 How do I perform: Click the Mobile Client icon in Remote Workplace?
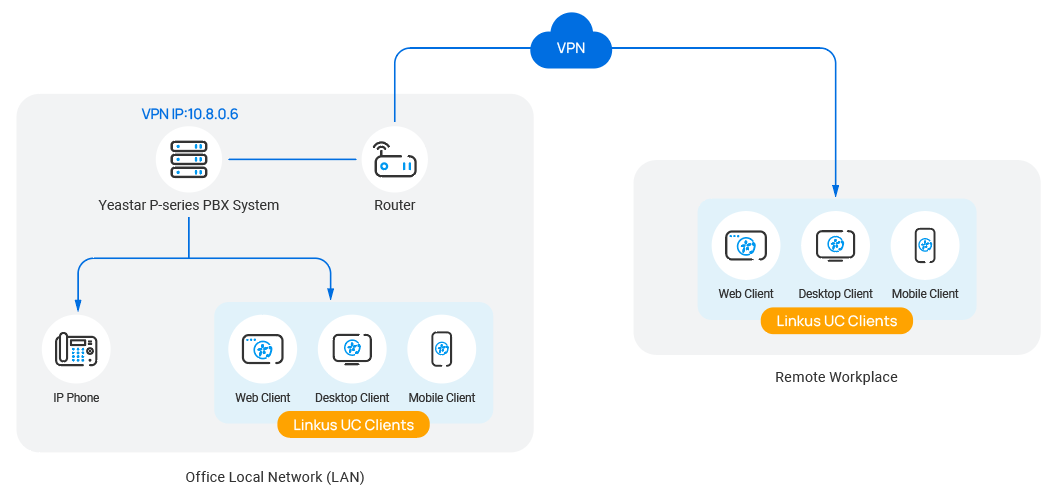tap(925, 246)
